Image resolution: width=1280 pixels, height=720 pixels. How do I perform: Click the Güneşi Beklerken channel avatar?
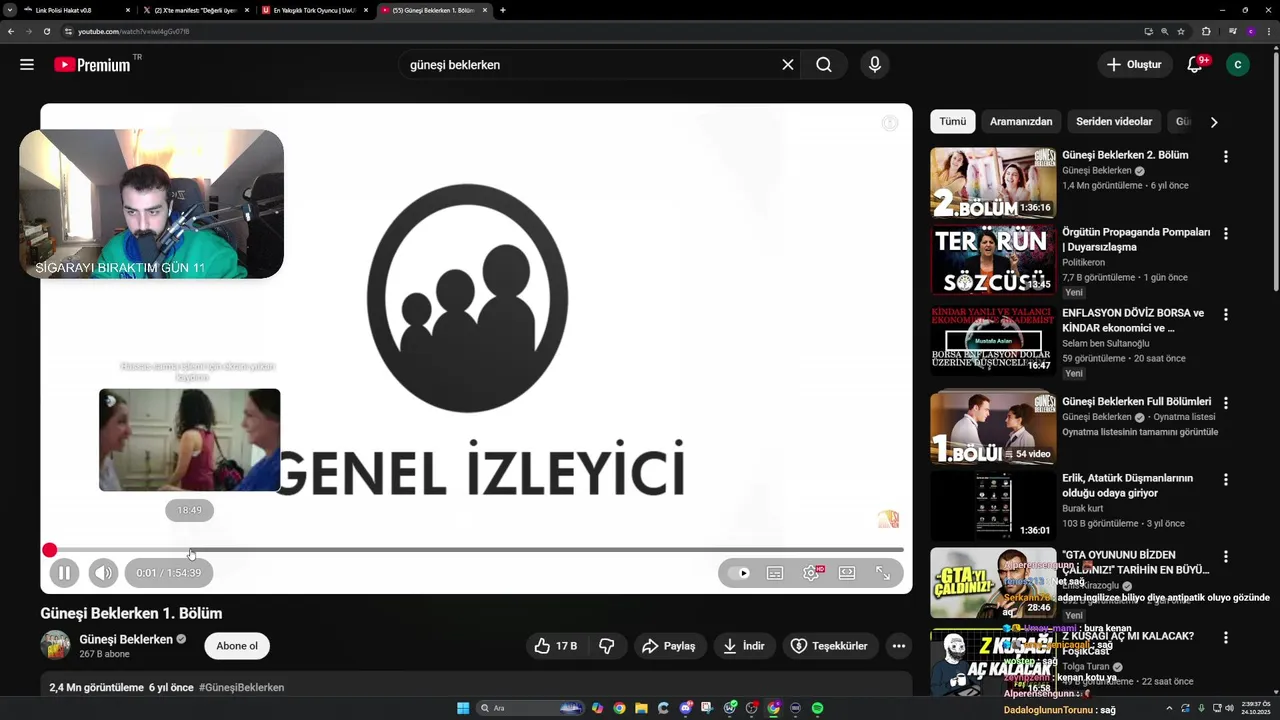[x=55, y=645]
